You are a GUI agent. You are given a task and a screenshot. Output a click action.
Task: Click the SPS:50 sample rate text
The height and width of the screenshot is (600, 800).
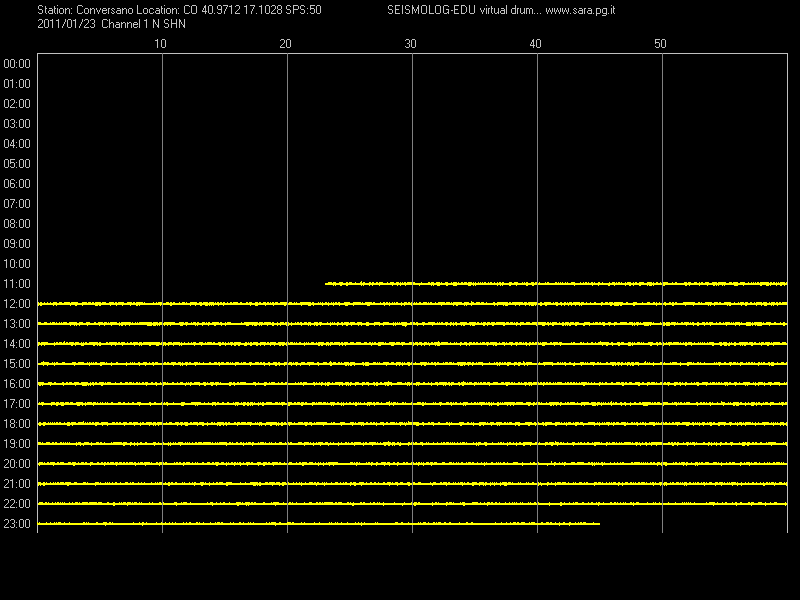pyautogui.click(x=304, y=10)
